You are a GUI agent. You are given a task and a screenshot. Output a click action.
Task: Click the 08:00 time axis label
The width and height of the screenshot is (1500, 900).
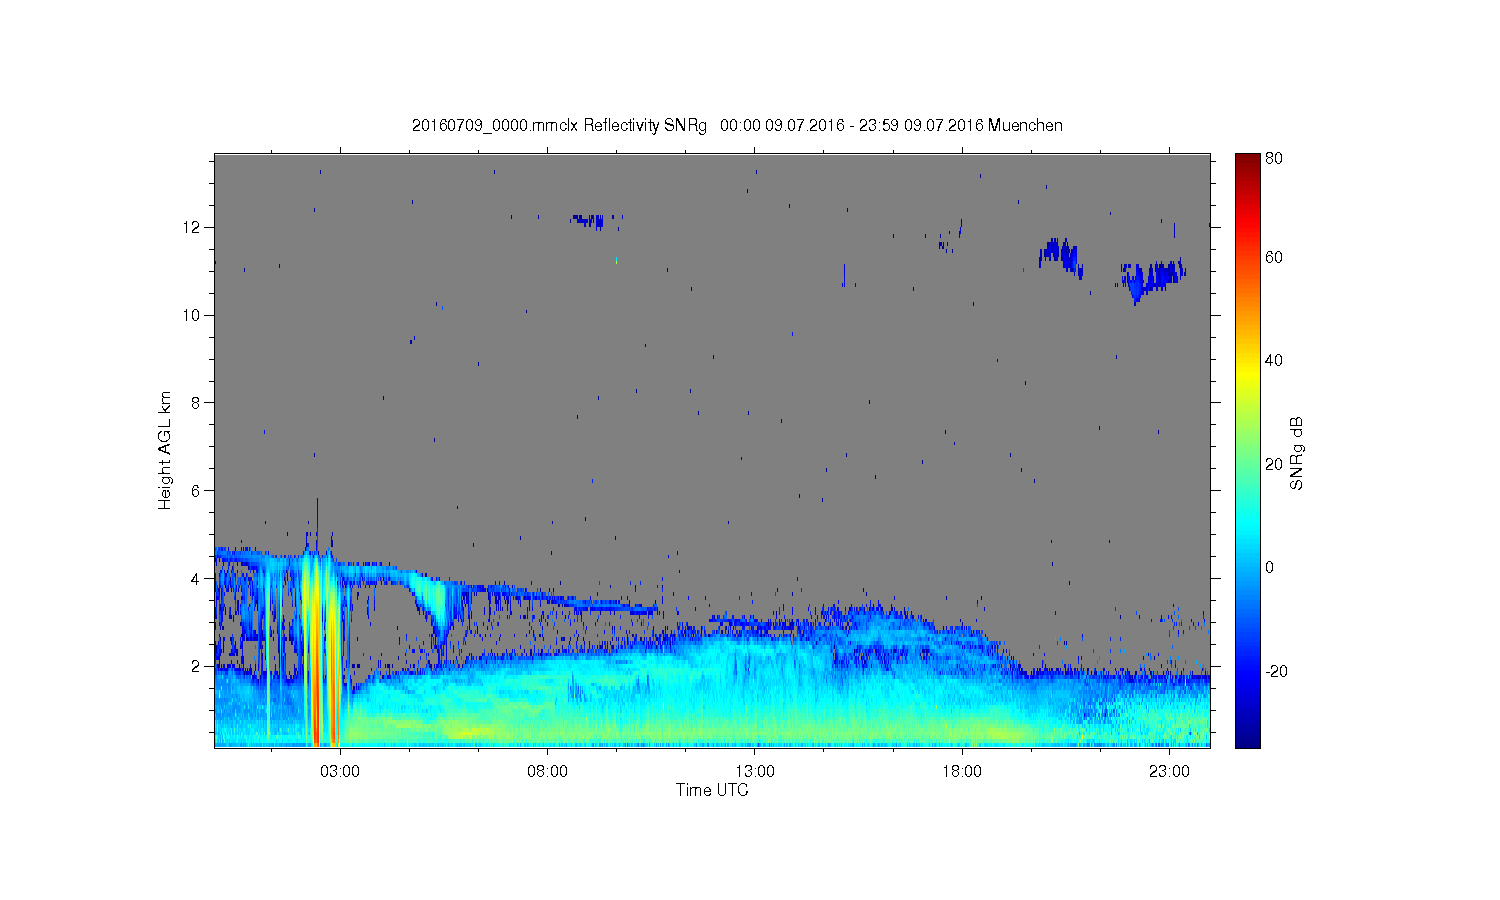[548, 772]
